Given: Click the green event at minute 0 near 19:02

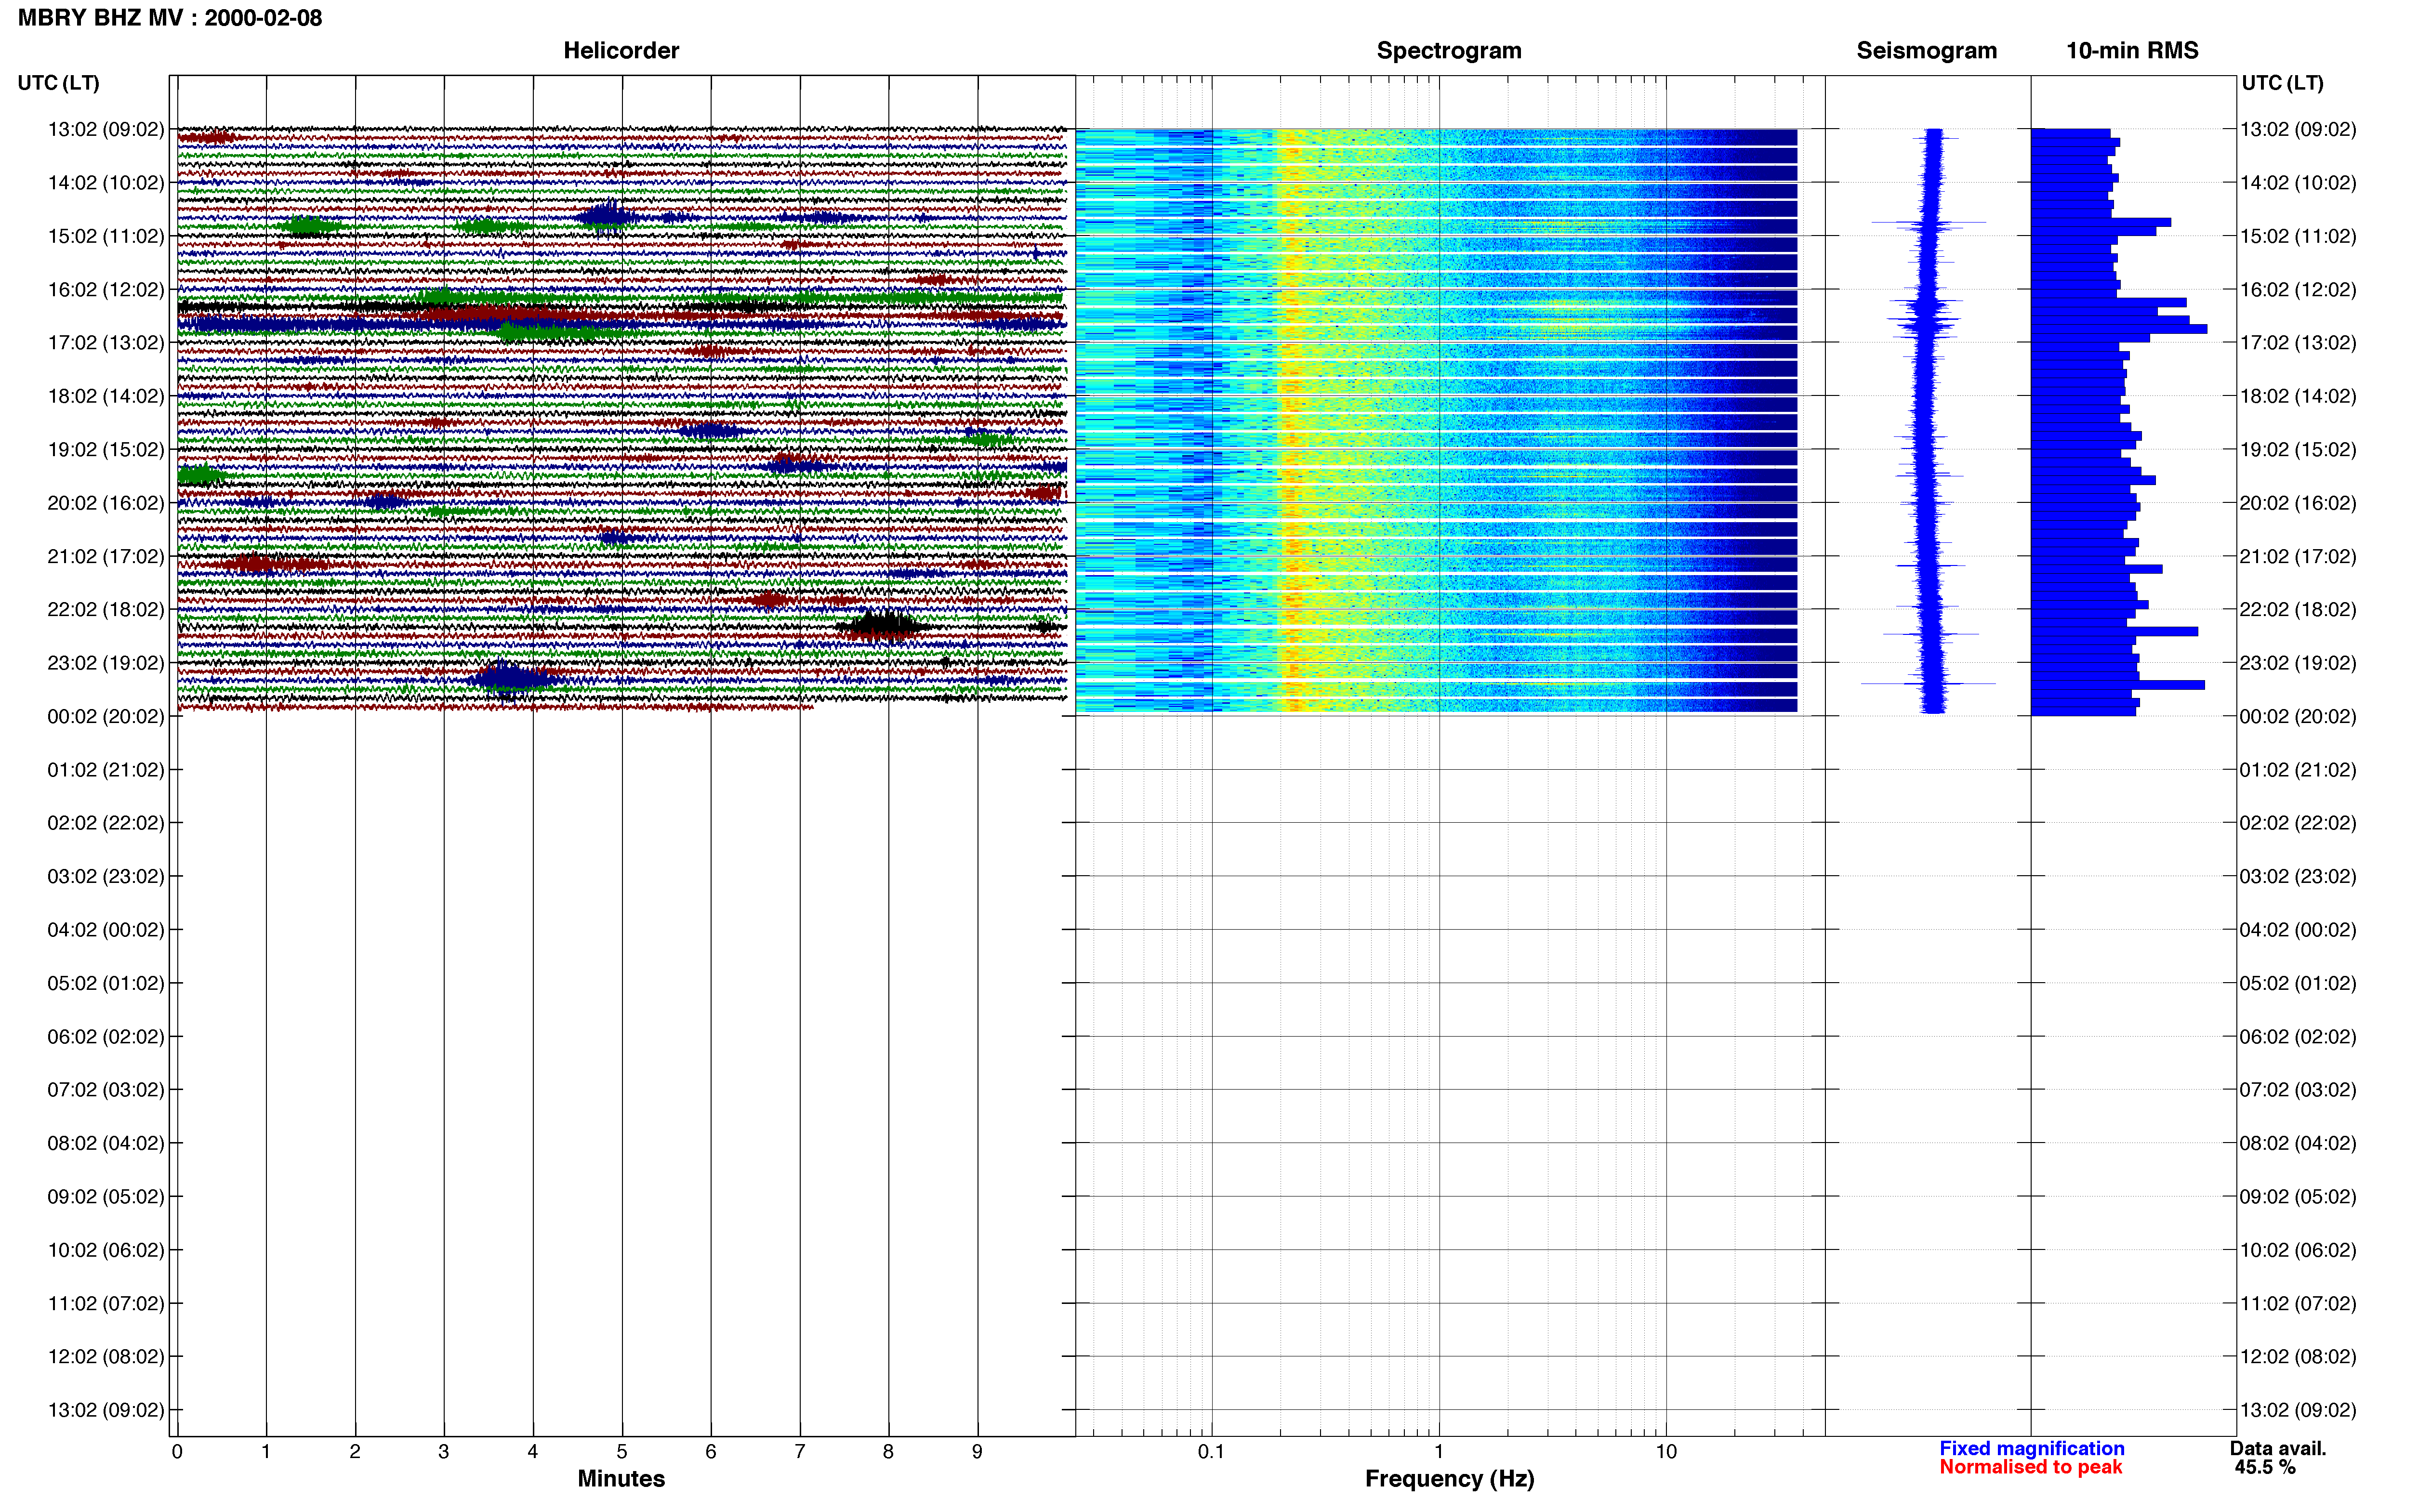Looking at the screenshot, I should [x=200, y=475].
